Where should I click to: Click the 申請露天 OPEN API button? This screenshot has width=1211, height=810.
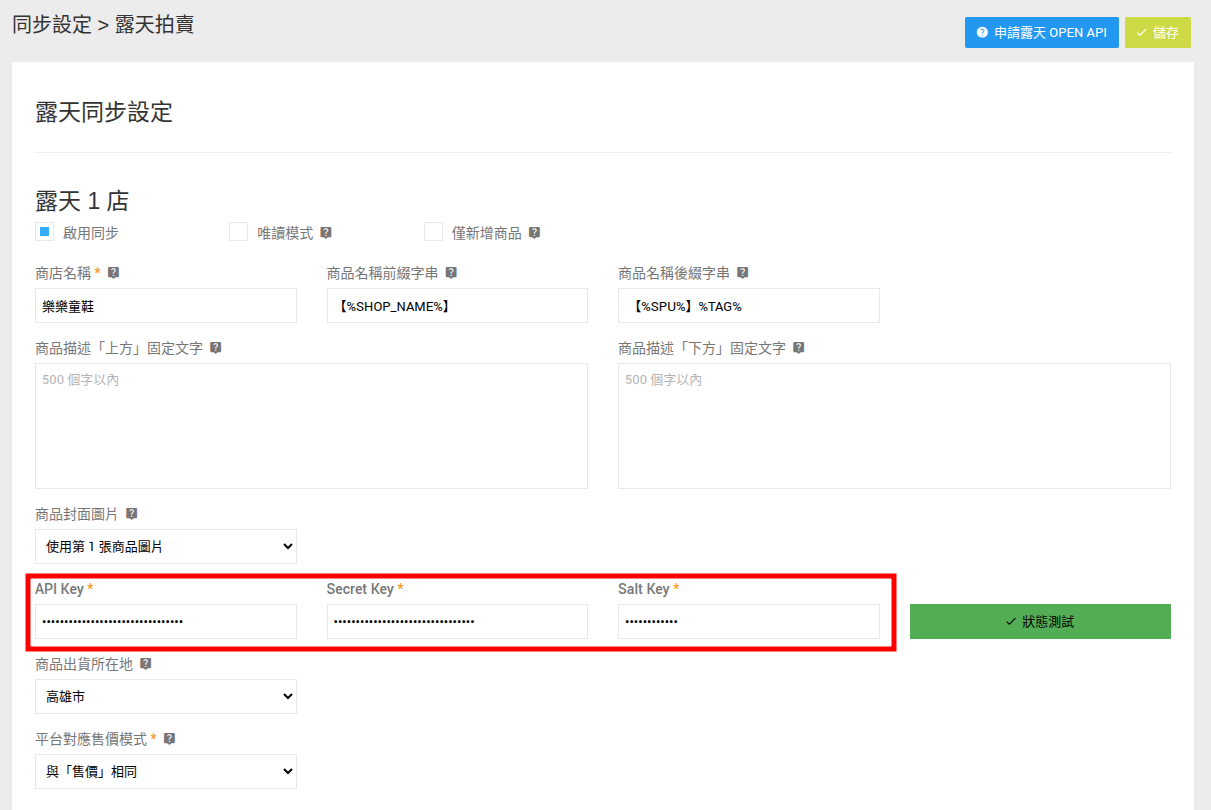pos(1041,32)
